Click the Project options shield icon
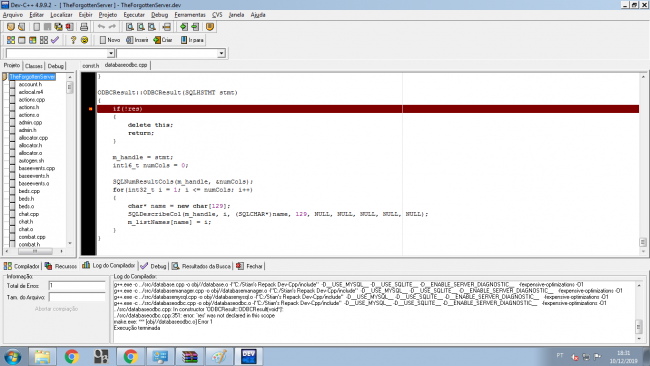650x366 pixels. point(210,27)
